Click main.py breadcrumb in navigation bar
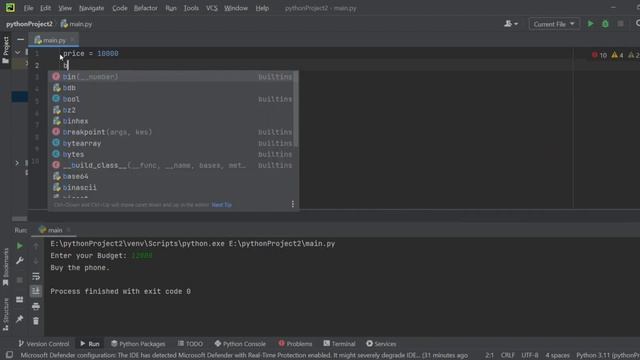This screenshot has width=640, height=360. point(76,24)
